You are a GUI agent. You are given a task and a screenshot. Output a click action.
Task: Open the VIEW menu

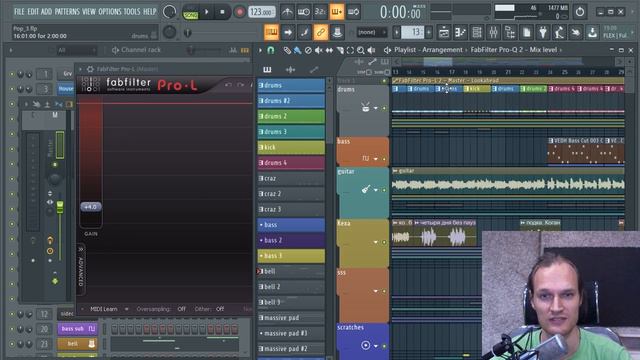pyautogui.click(x=89, y=11)
